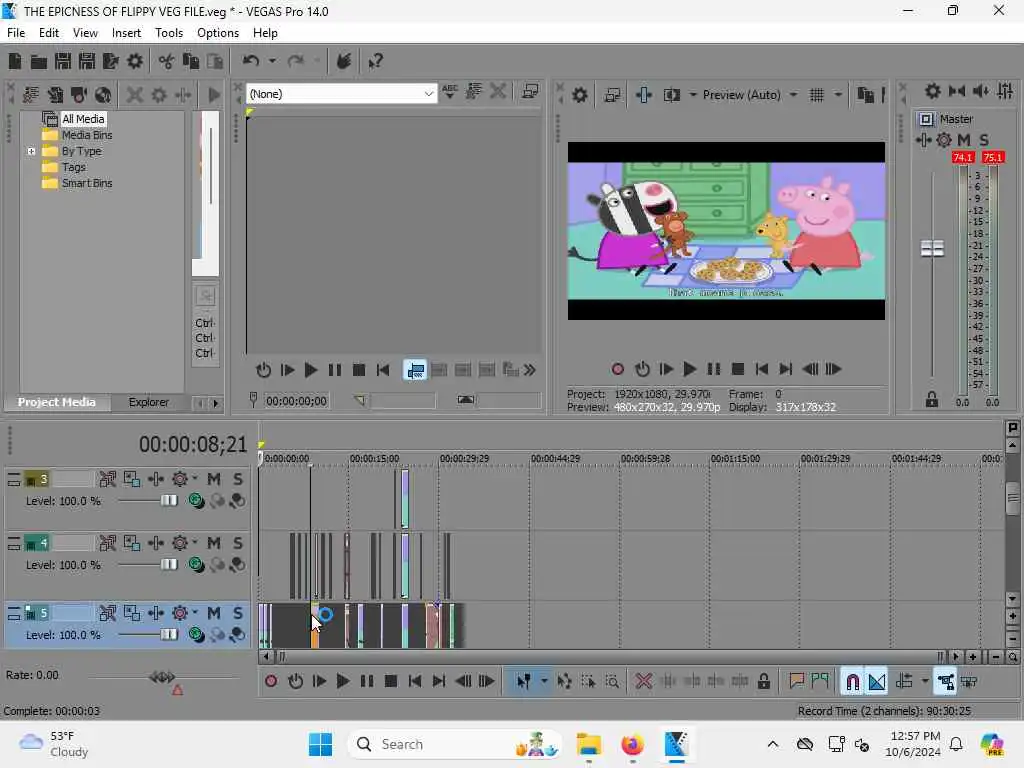The width and height of the screenshot is (1024, 768).
Task: Open Split Screen View dropdown arrow in preview
Action: [693, 95]
